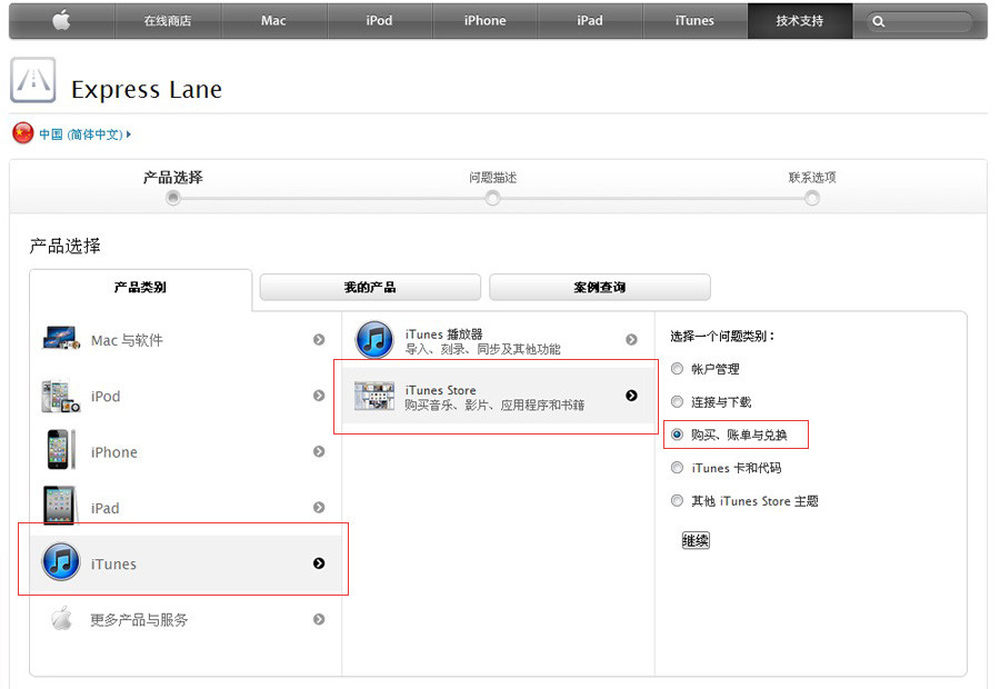Click the iPad product image
This screenshot has width=1000, height=689.
tap(59, 506)
